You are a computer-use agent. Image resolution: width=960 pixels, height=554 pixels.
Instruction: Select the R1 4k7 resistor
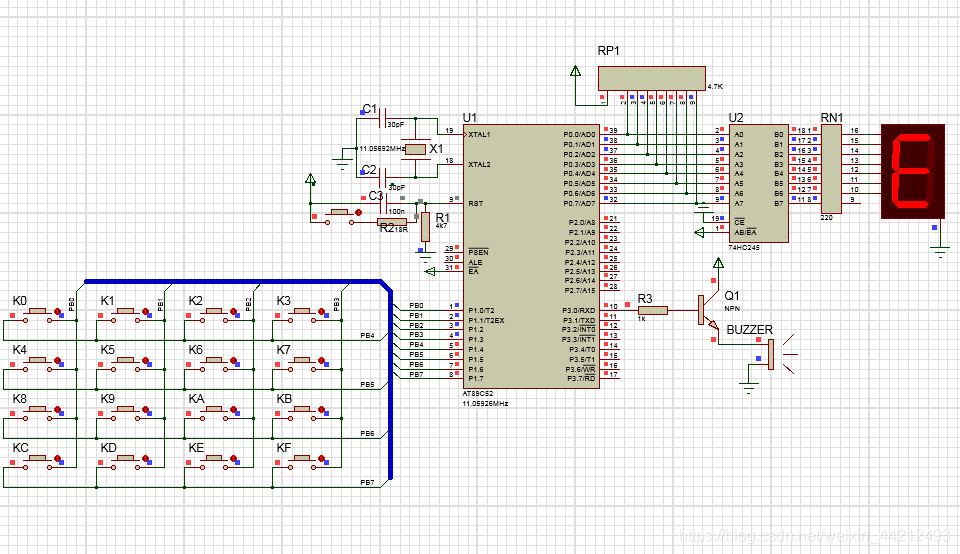click(x=425, y=225)
